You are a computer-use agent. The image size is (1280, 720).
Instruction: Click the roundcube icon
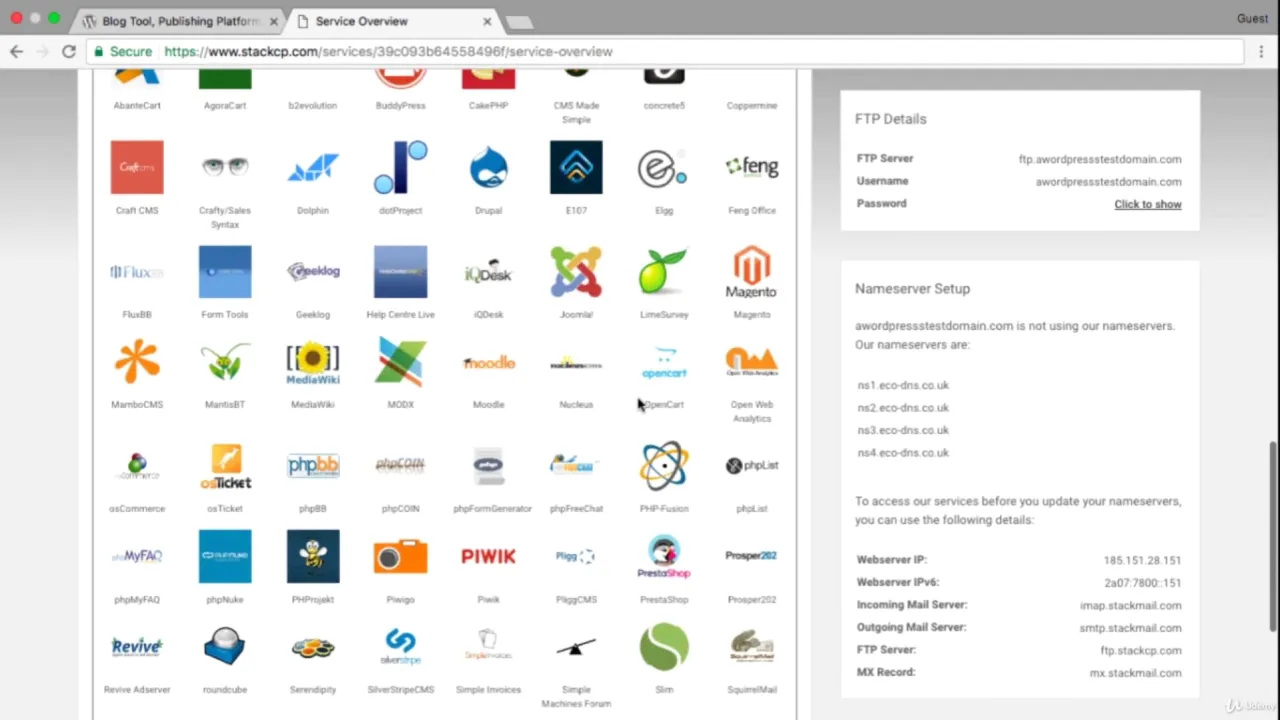click(x=225, y=647)
